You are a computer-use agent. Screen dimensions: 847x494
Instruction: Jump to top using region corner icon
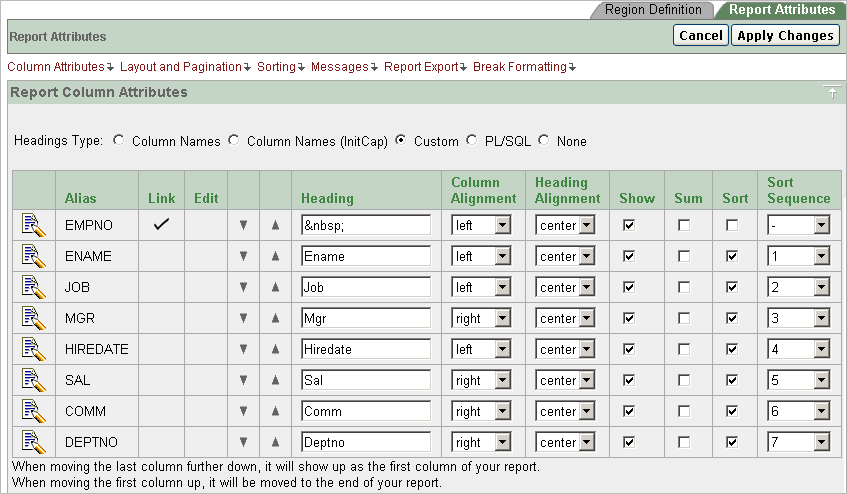tap(831, 92)
